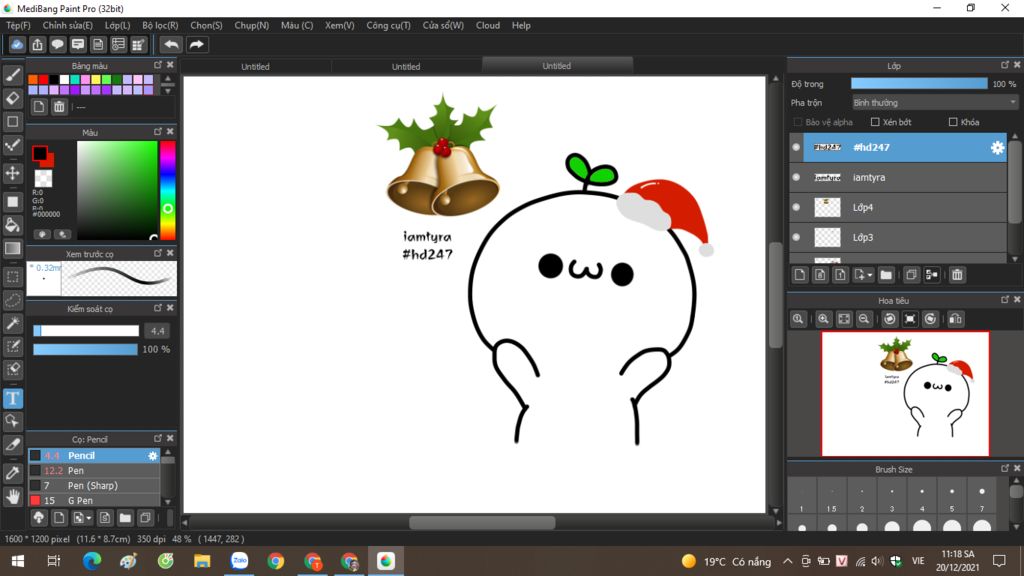Click the Navigator canvas preview thumbnail
The width and height of the screenshot is (1024, 576).
pyautogui.click(x=905, y=394)
